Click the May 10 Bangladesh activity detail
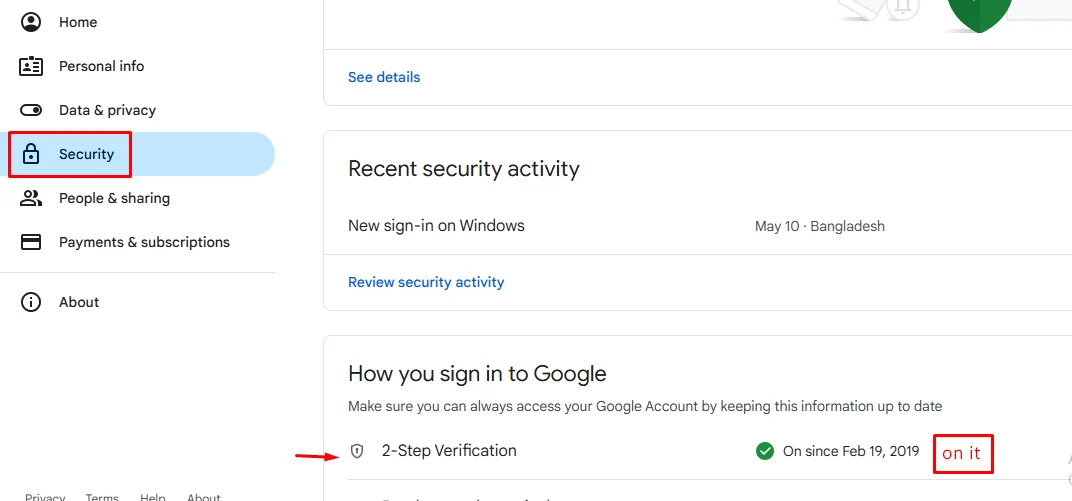 819,226
